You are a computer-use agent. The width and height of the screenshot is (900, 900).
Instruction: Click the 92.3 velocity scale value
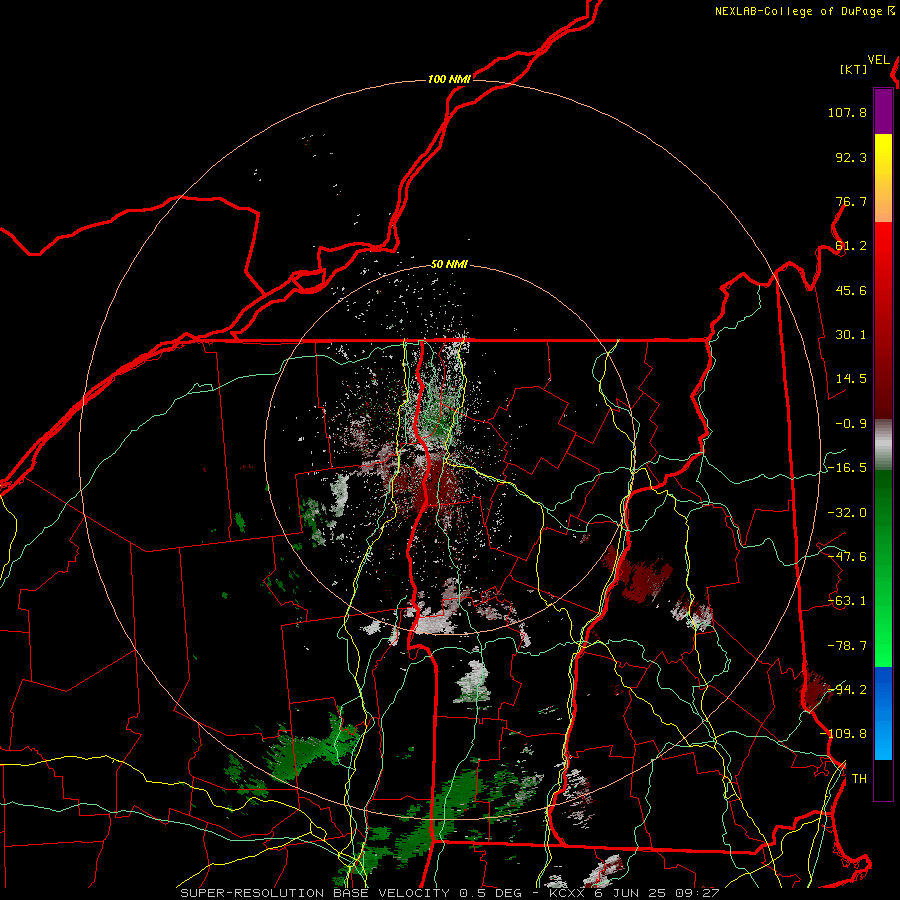coord(851,157)
